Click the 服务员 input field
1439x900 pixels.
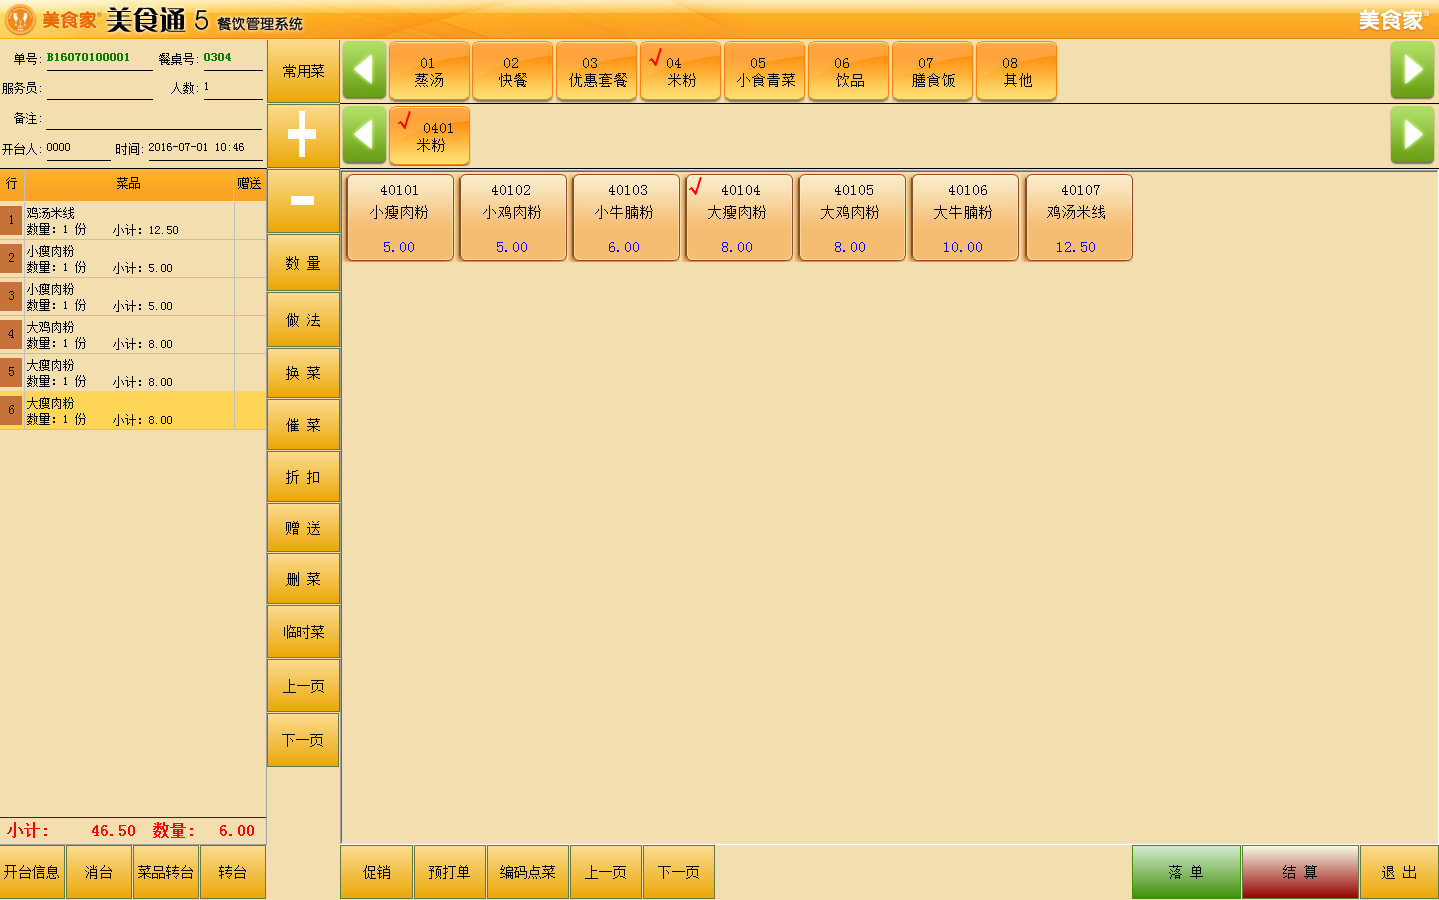[x=99, y=88]
